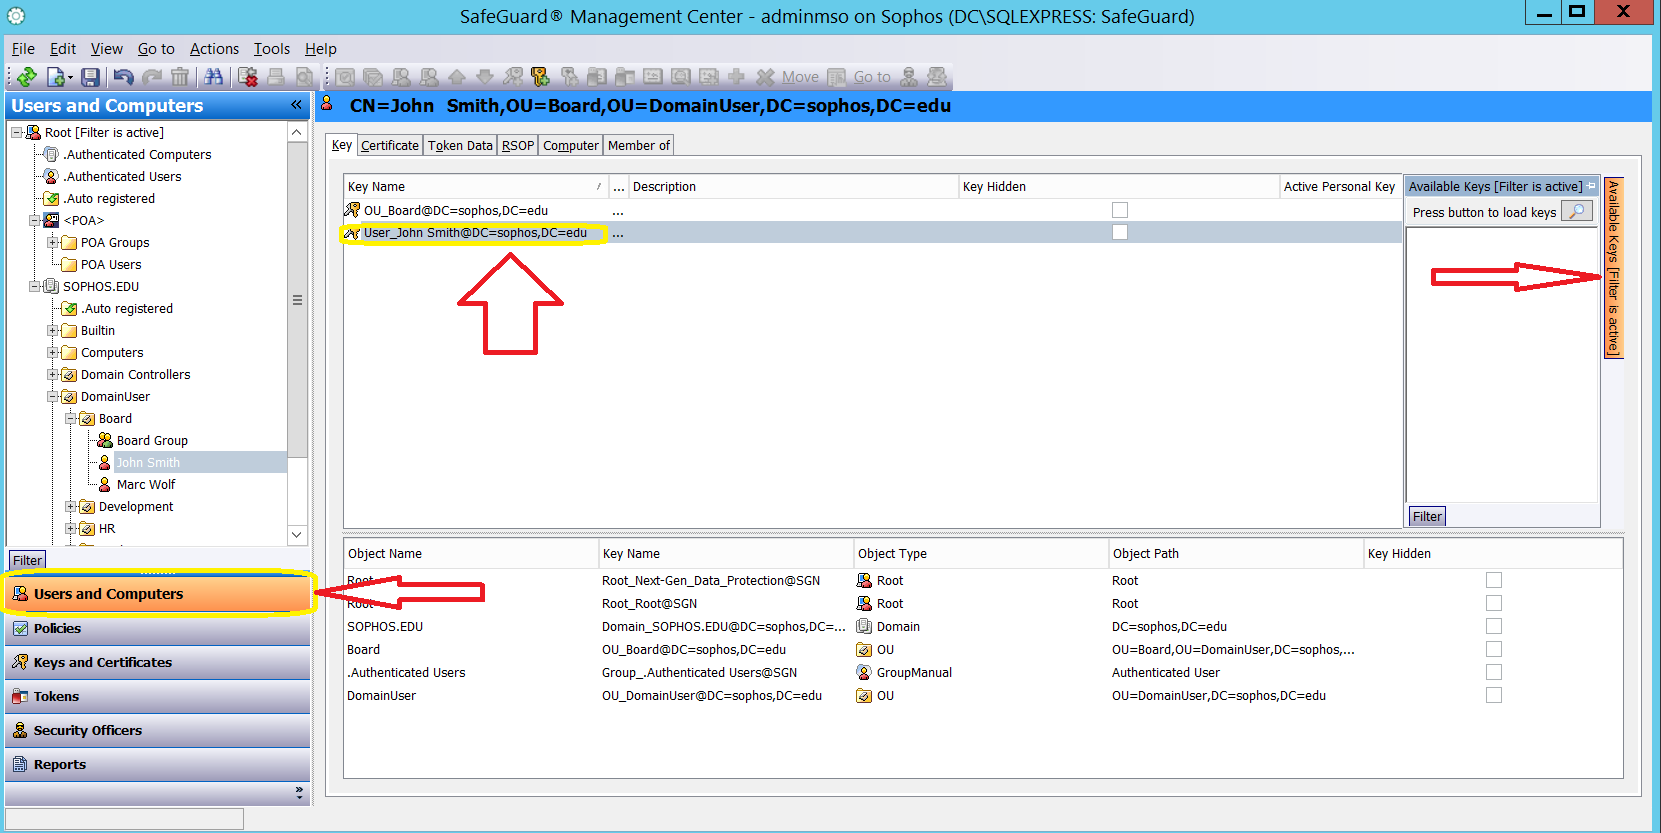Viewport: 1661px width, 833px height.
Task: Open the Reports navigation section
Action: click(158, 764)
